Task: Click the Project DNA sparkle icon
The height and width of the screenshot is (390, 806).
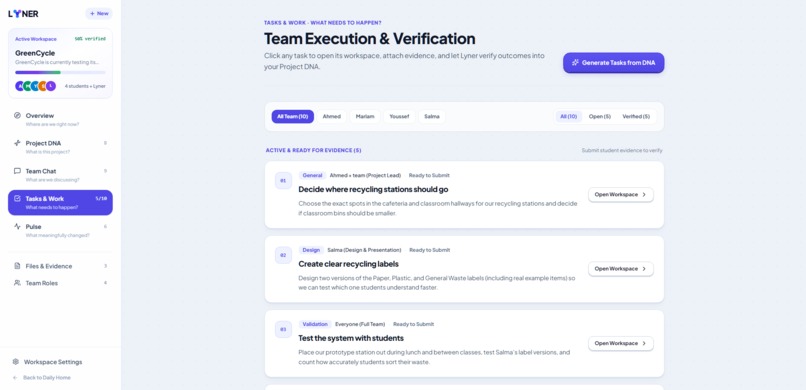Action: [17, 143]
